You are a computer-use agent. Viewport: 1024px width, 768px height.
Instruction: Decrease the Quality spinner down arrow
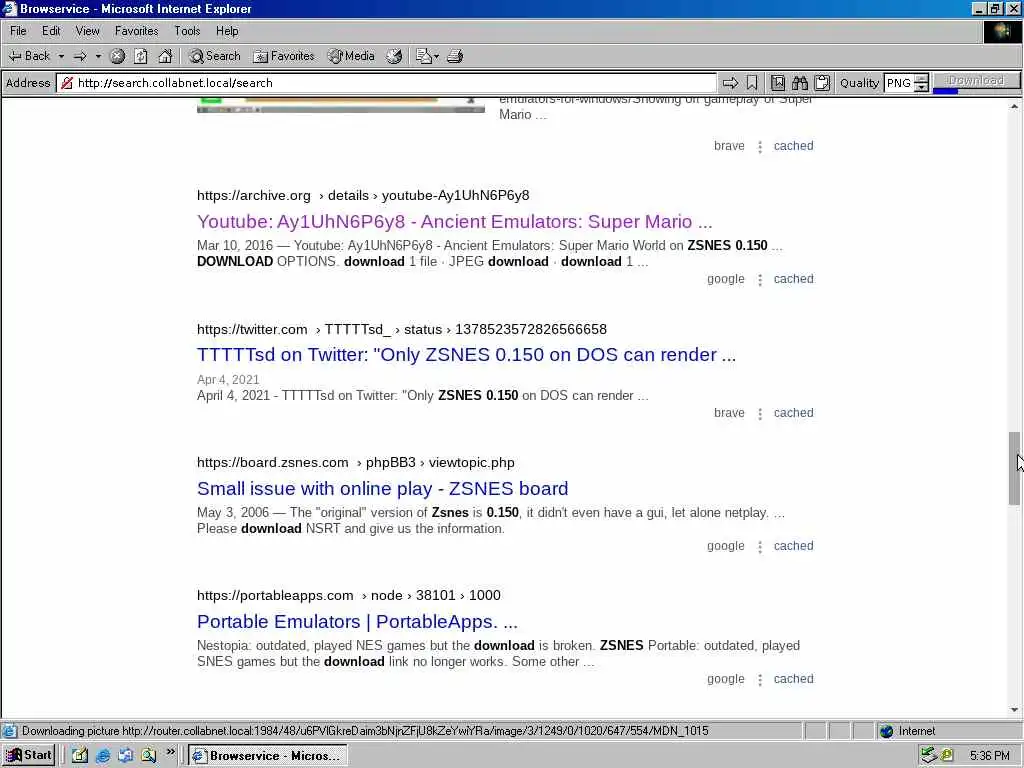click(921, 87)
